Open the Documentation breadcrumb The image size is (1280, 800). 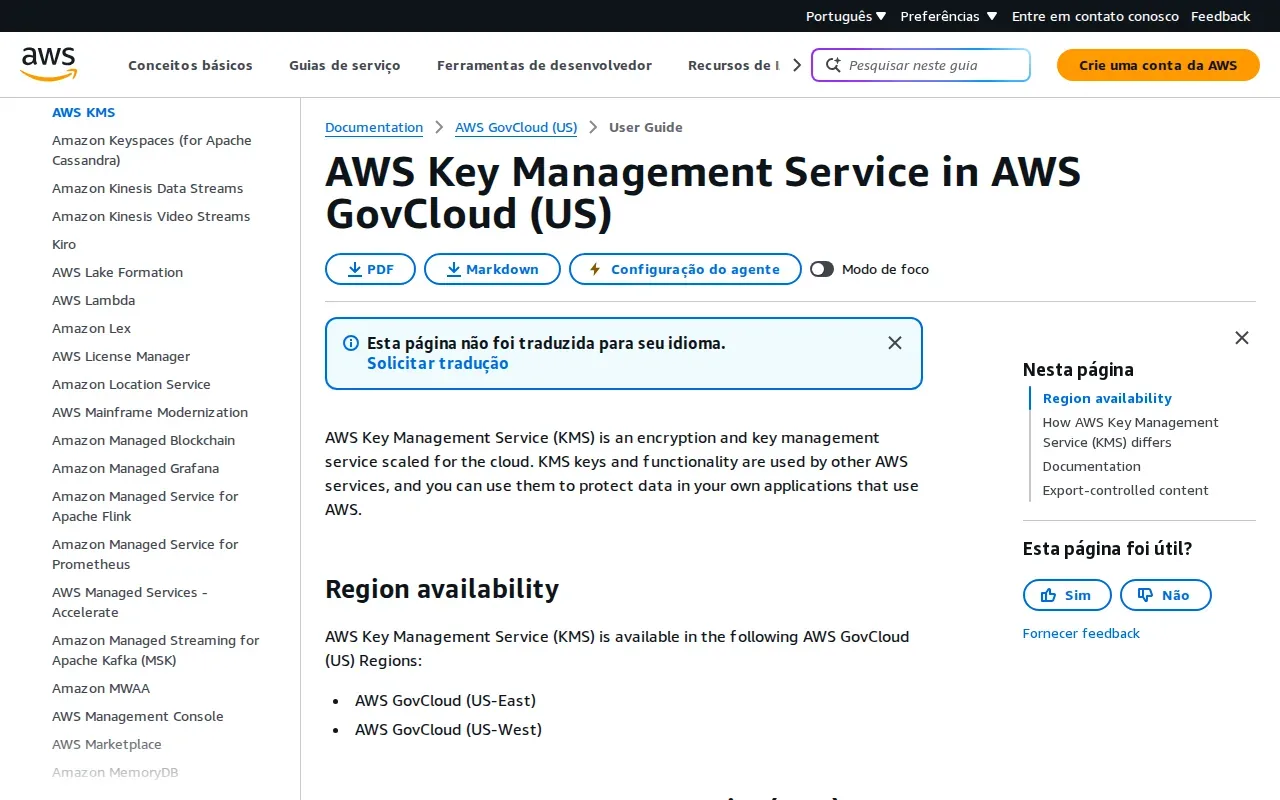tap(374, 127)
